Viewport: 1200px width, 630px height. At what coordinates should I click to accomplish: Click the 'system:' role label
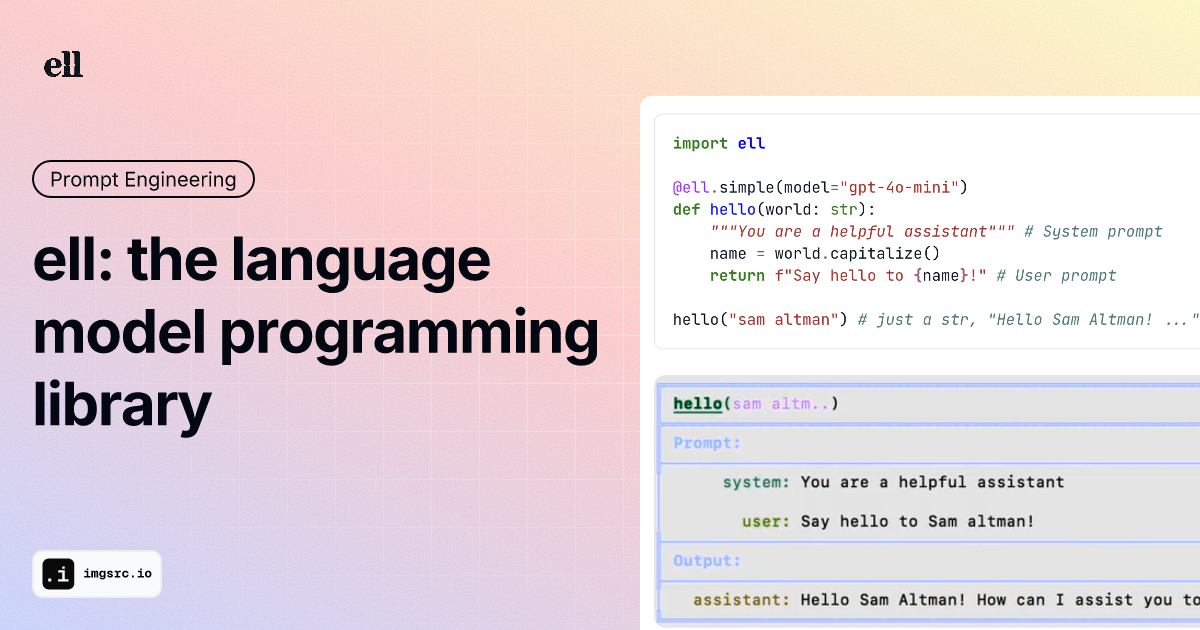[x=757, y=482]
